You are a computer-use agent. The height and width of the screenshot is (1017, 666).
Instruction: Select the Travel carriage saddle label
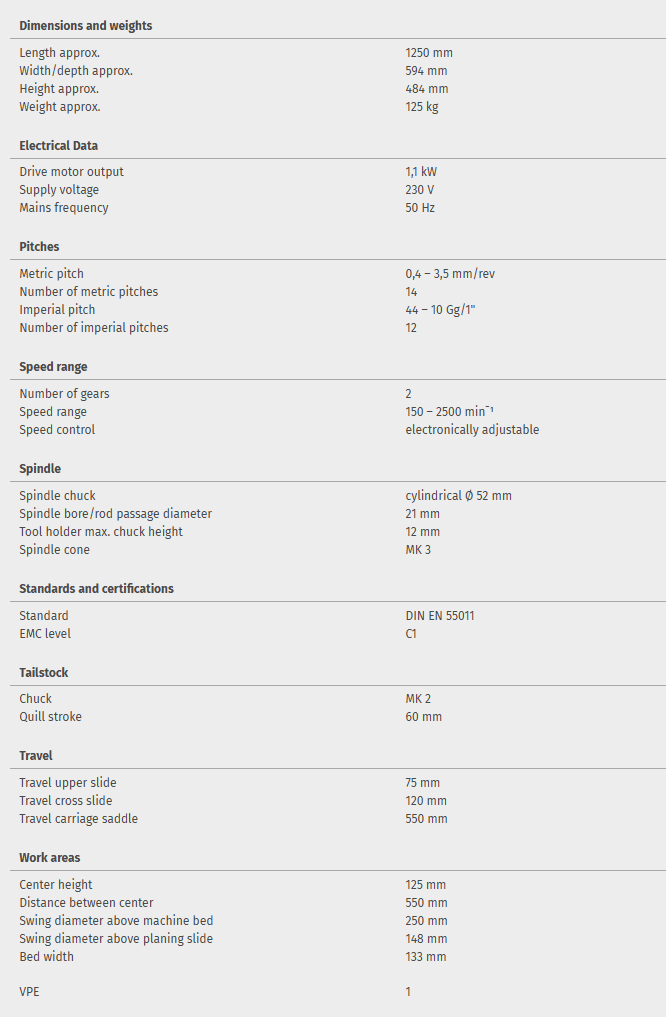(79, 819)
